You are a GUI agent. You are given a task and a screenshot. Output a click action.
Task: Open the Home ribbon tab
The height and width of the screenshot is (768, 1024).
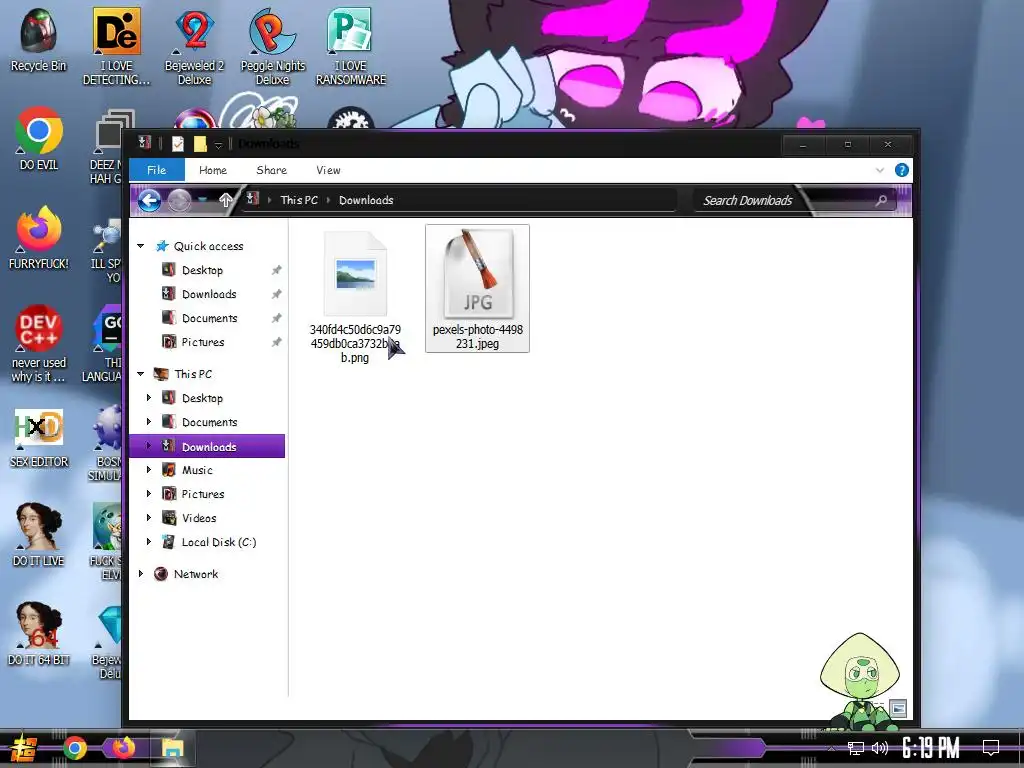click(213, 170)
